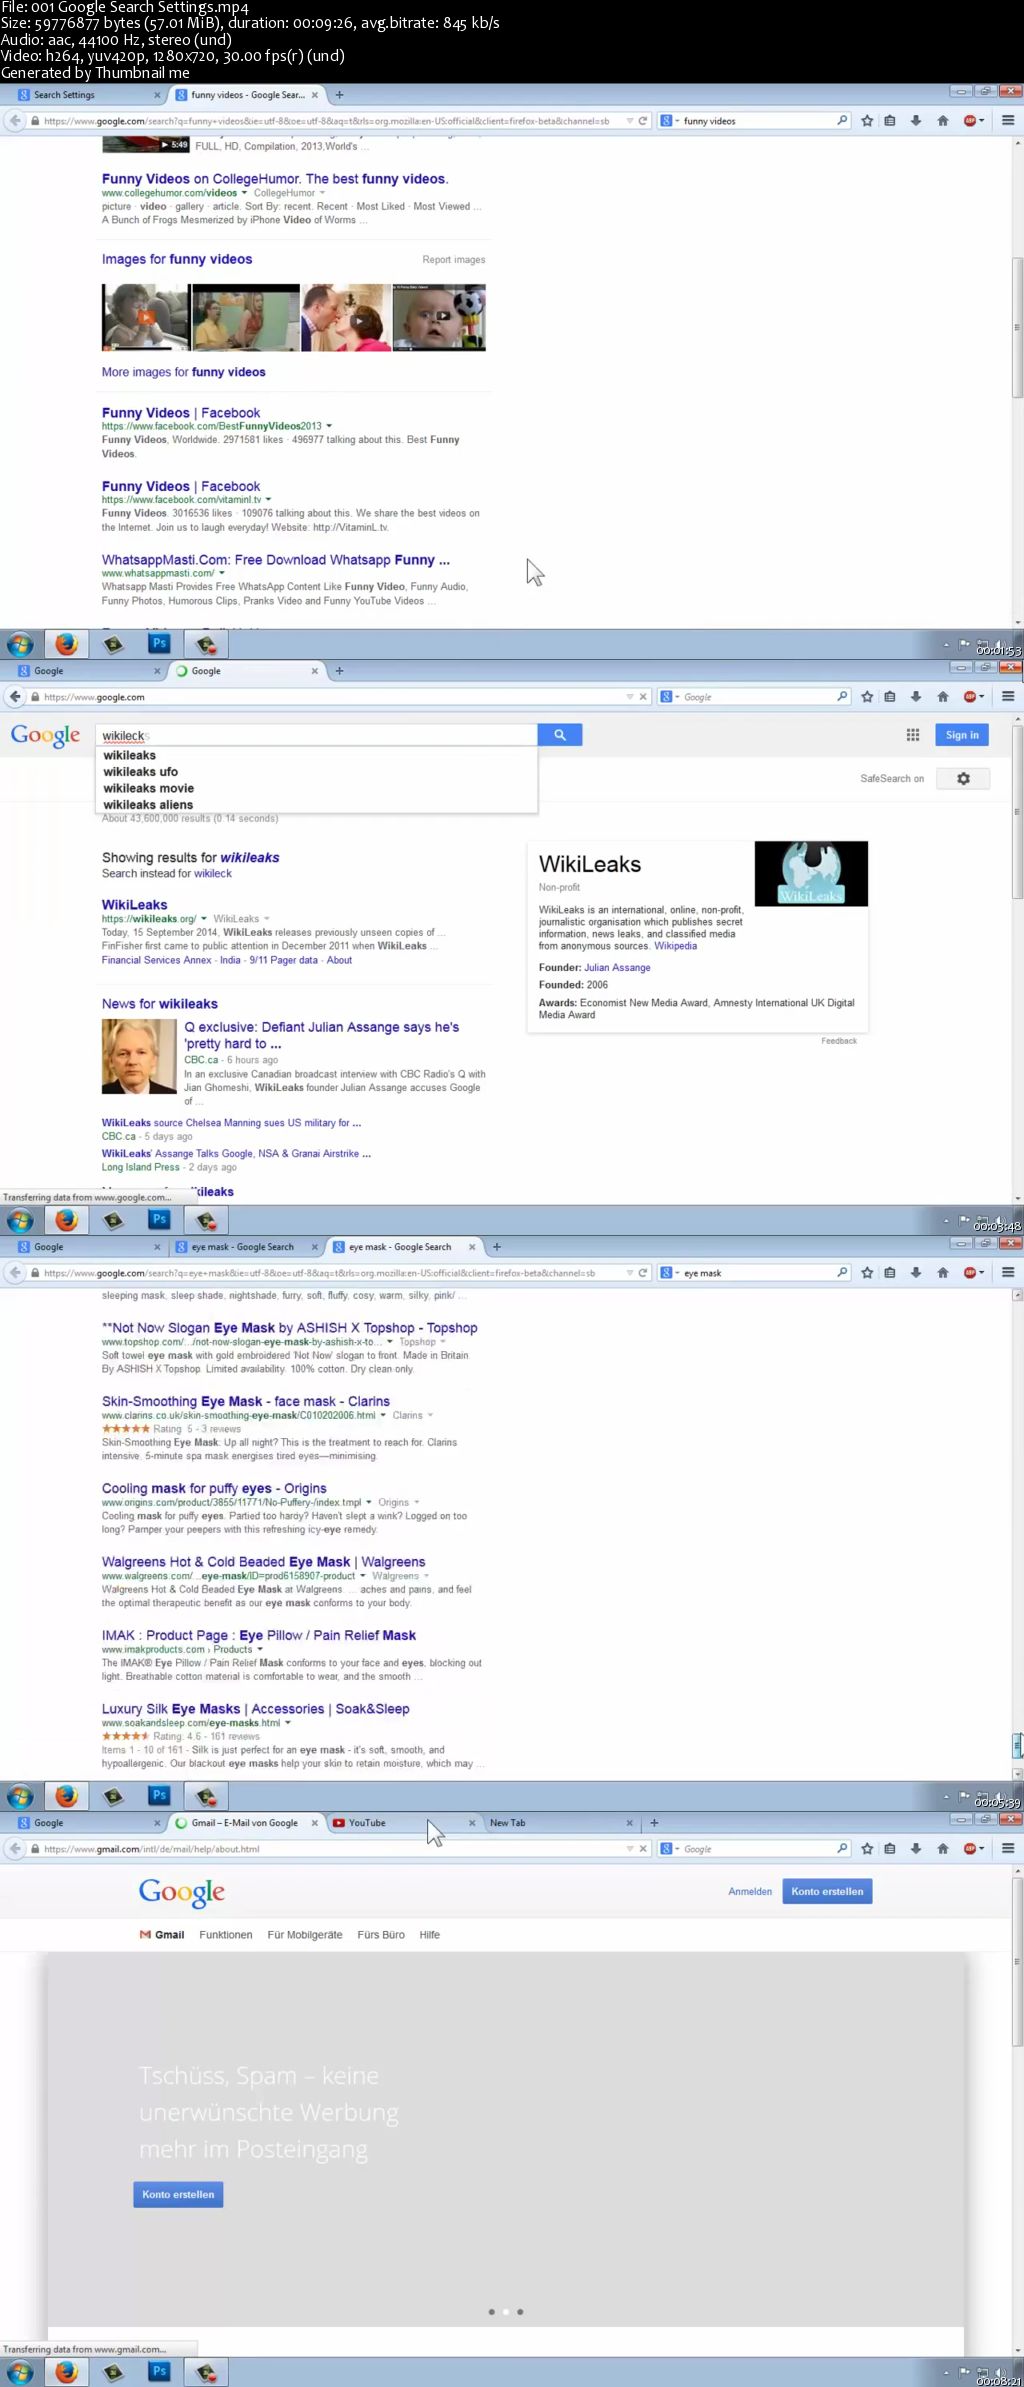Click the Sign in button
The height and width of the screenshot is (2387, 1024).
(962, 735)
